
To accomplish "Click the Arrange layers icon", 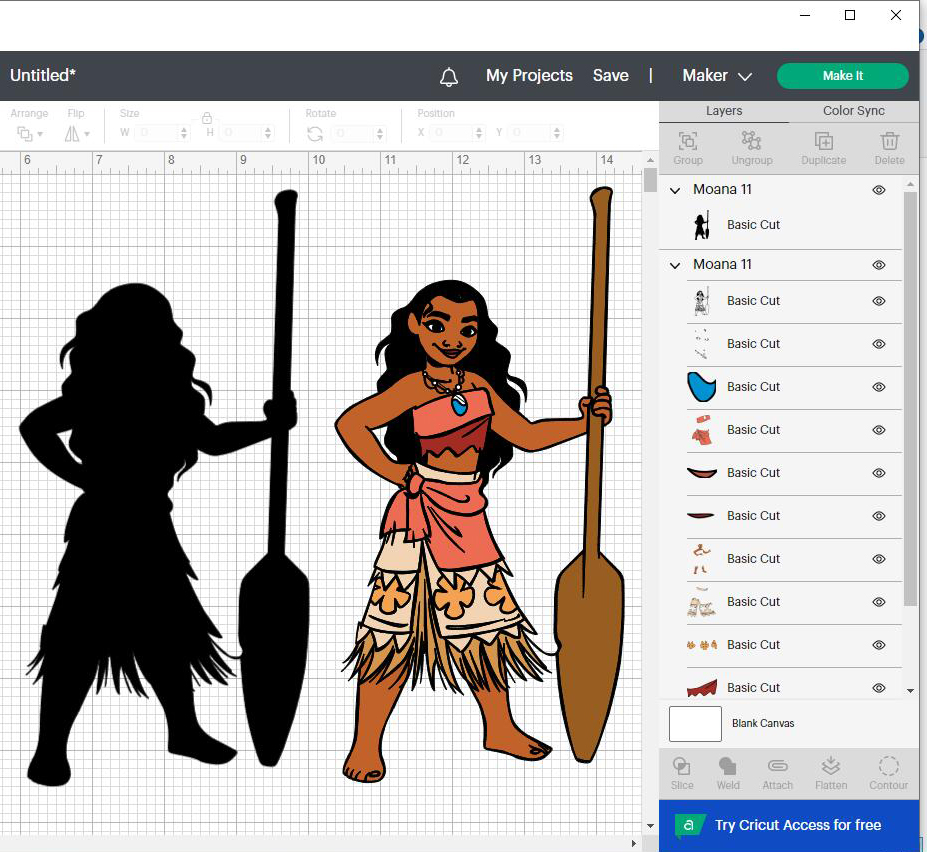I will (24, 134).
